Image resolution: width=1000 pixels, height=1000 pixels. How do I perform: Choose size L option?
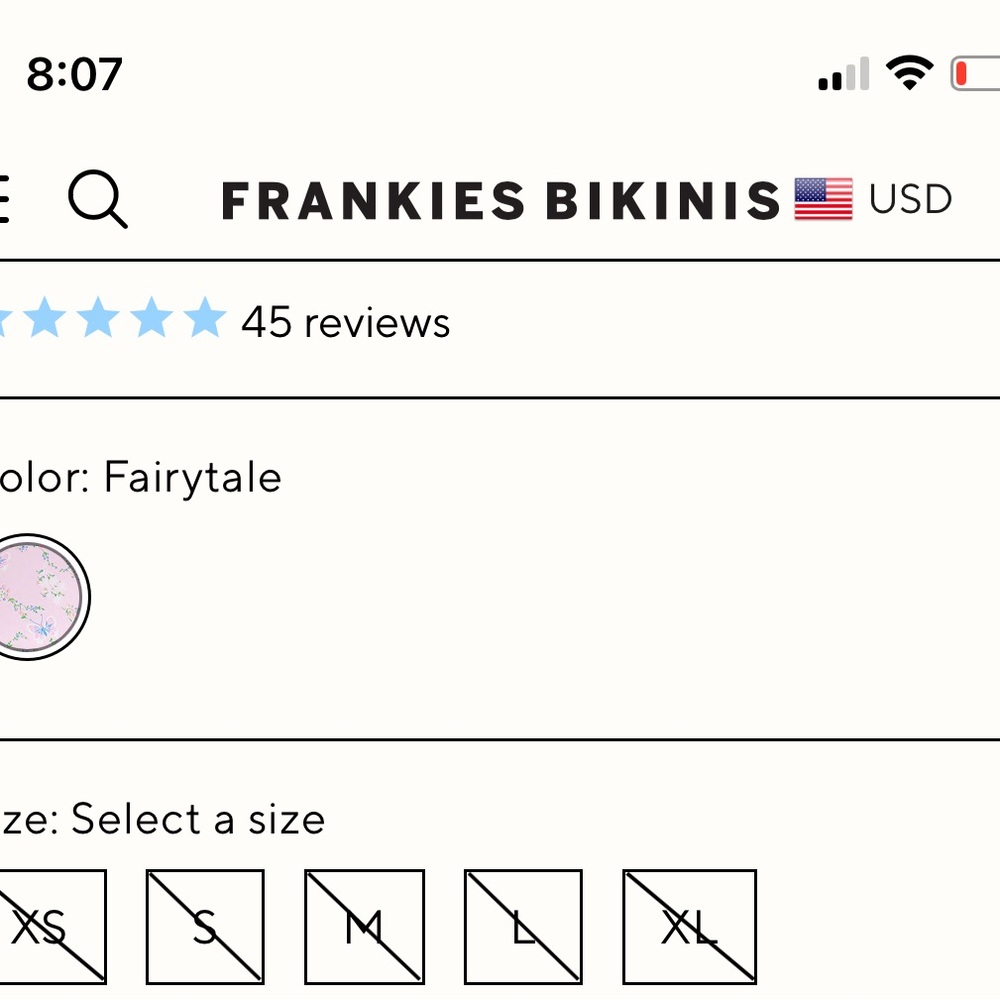[523, 926]
